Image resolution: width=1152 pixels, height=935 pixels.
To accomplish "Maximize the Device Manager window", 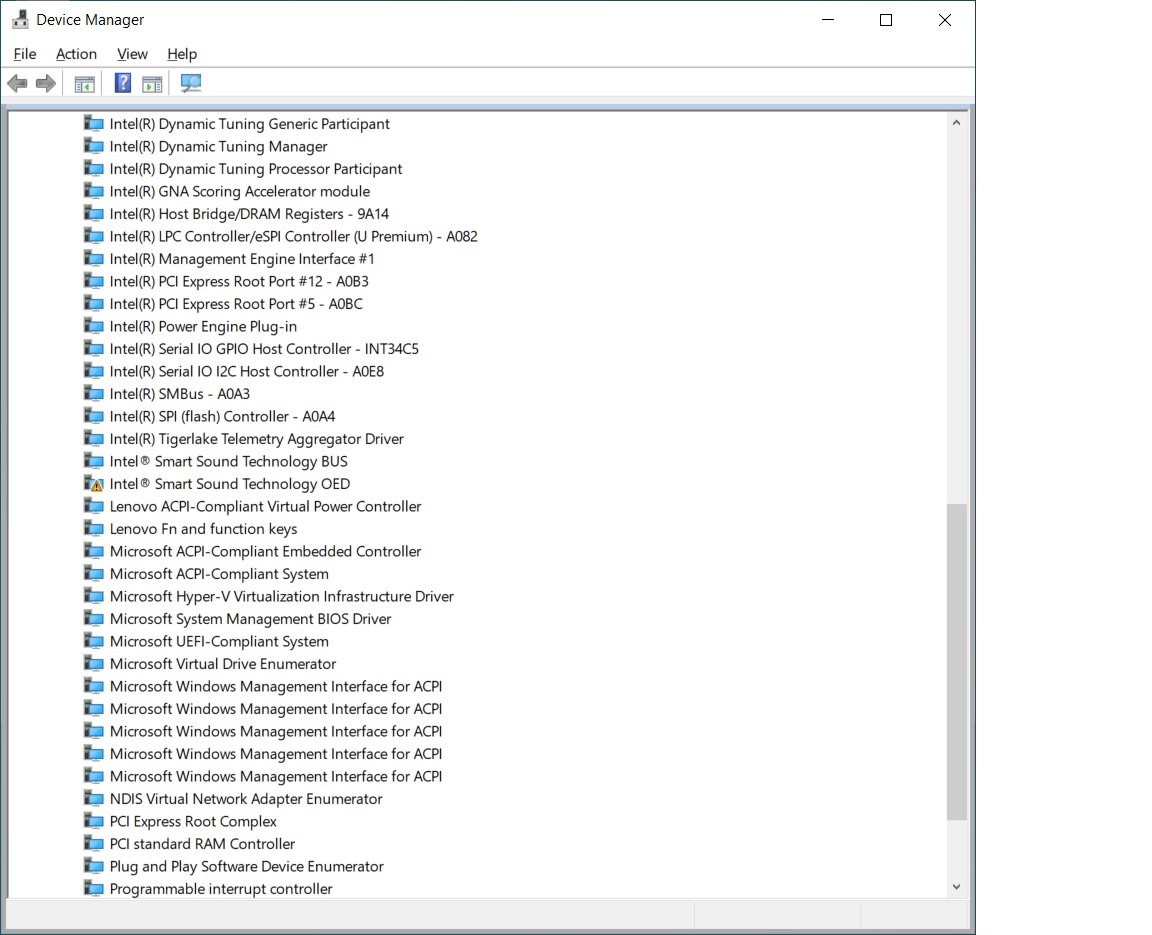I will (886, 20).
